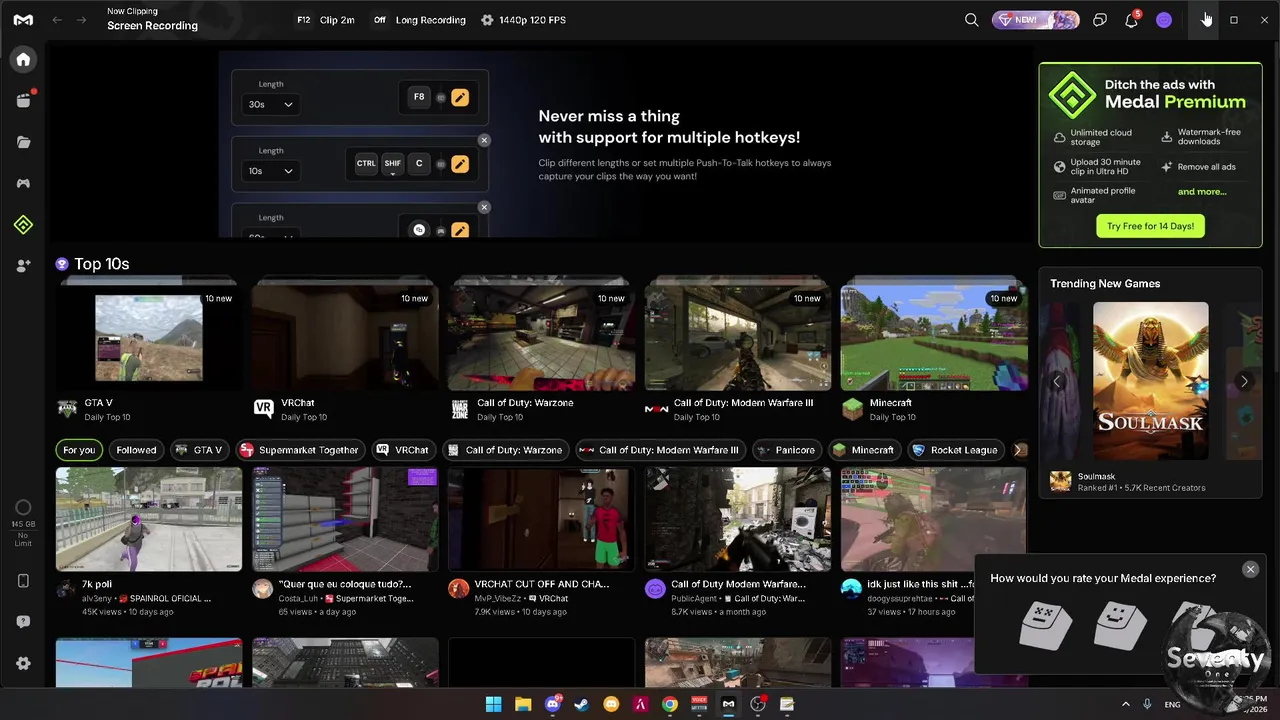
Task: Open VRChat Daily Top 10 thumbnail
Action: tap(345, 337)
